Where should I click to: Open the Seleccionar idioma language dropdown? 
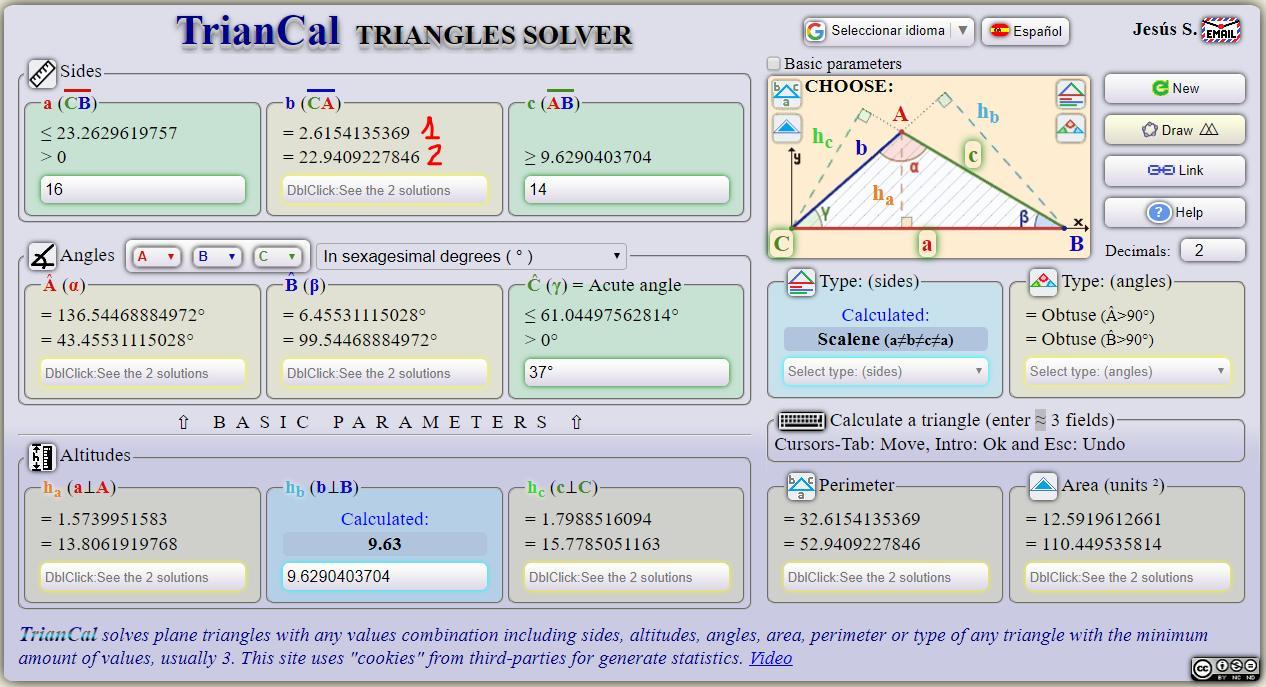click(887, 31)
